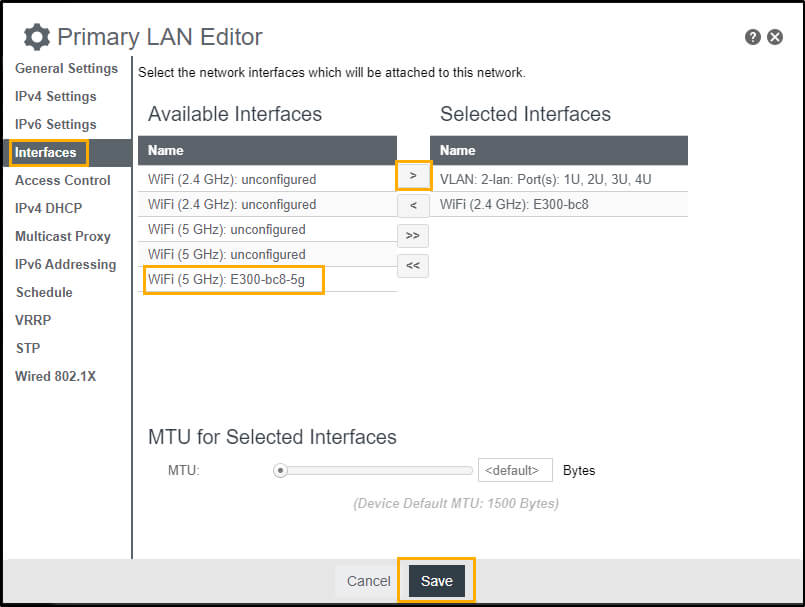Click the MTU slider handle

pyautogui.click(x=281, y=470)
